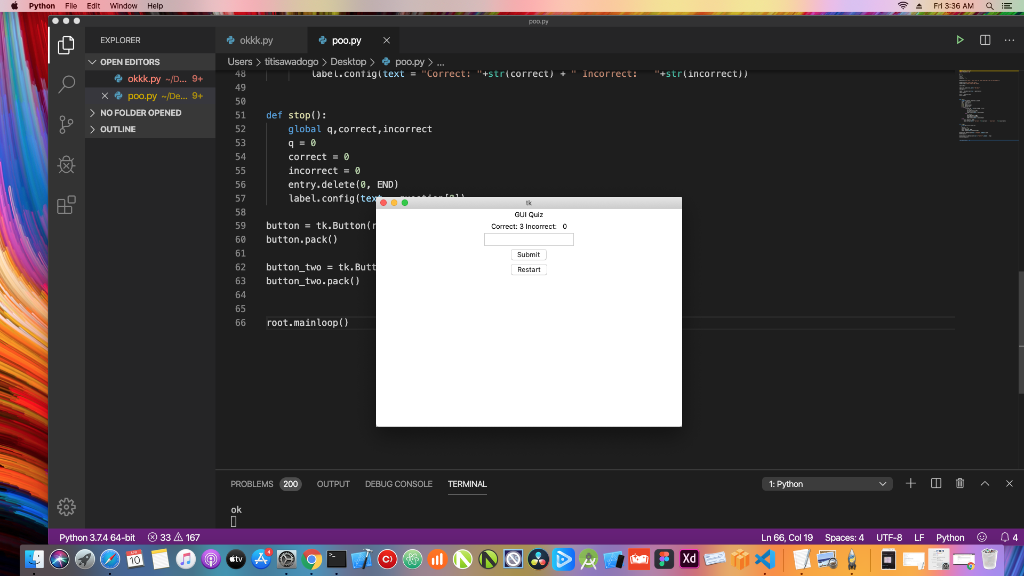1024x576 pixels.
Task: Click Spaces: 4 indentation in status bar
Action: coord(844,537)
